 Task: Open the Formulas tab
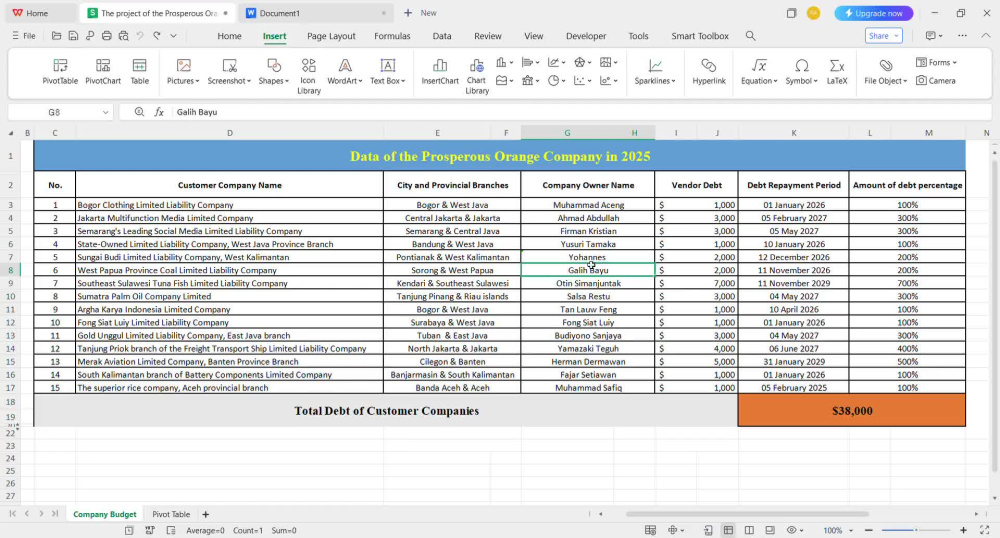tap(392, 36)
